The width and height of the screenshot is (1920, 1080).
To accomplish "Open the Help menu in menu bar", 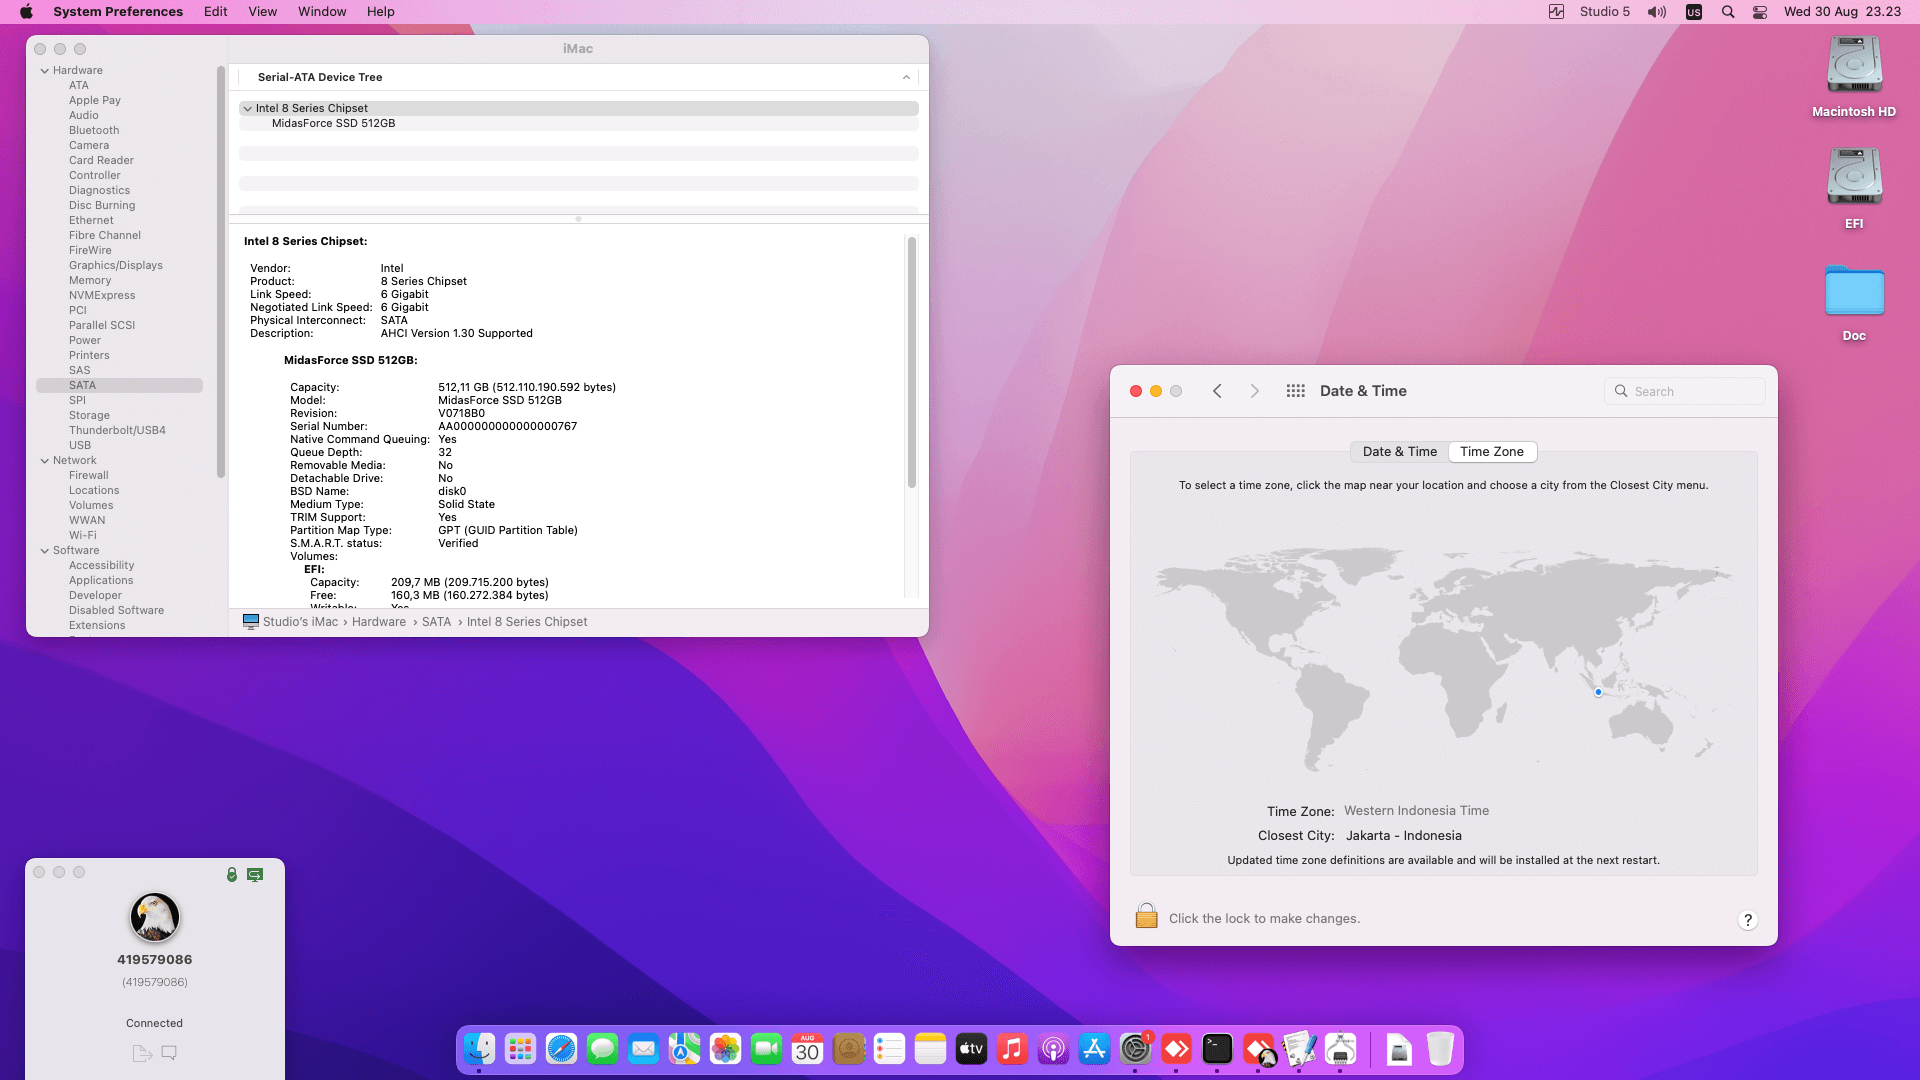I will (x=380, y=12).
